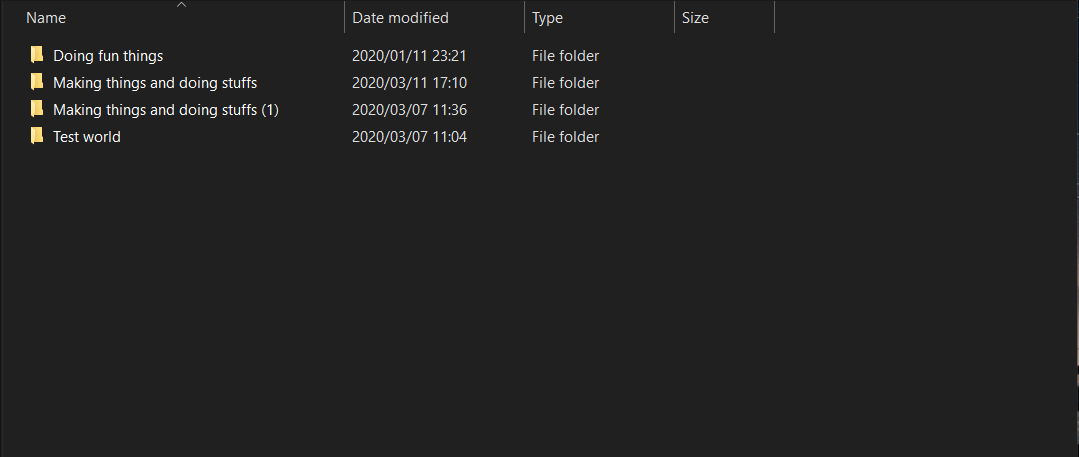
Task: Click the date 2020/03/07 11:04
Action: 409,137
